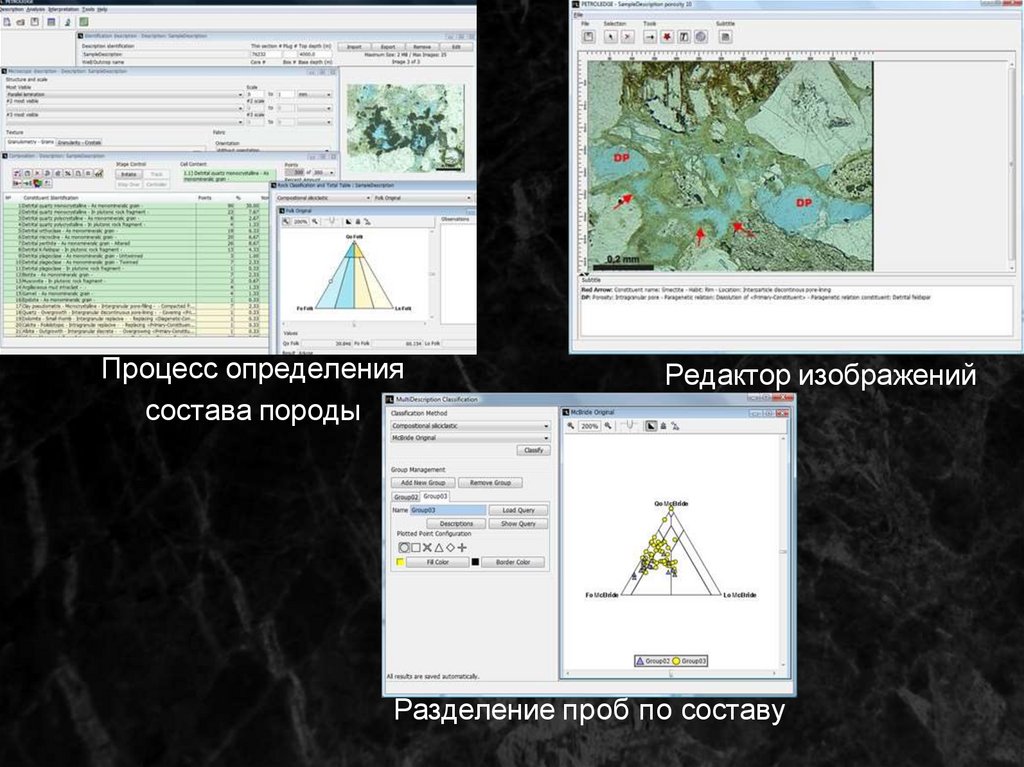Click the save icon in the image editor toolbar
Viewport: 1024px width, 767px height.
click(588, 37)
